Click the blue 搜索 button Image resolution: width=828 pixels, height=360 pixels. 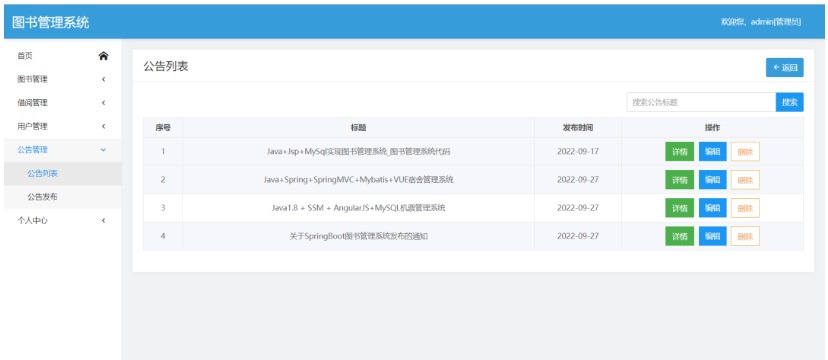tap(789, 102)
